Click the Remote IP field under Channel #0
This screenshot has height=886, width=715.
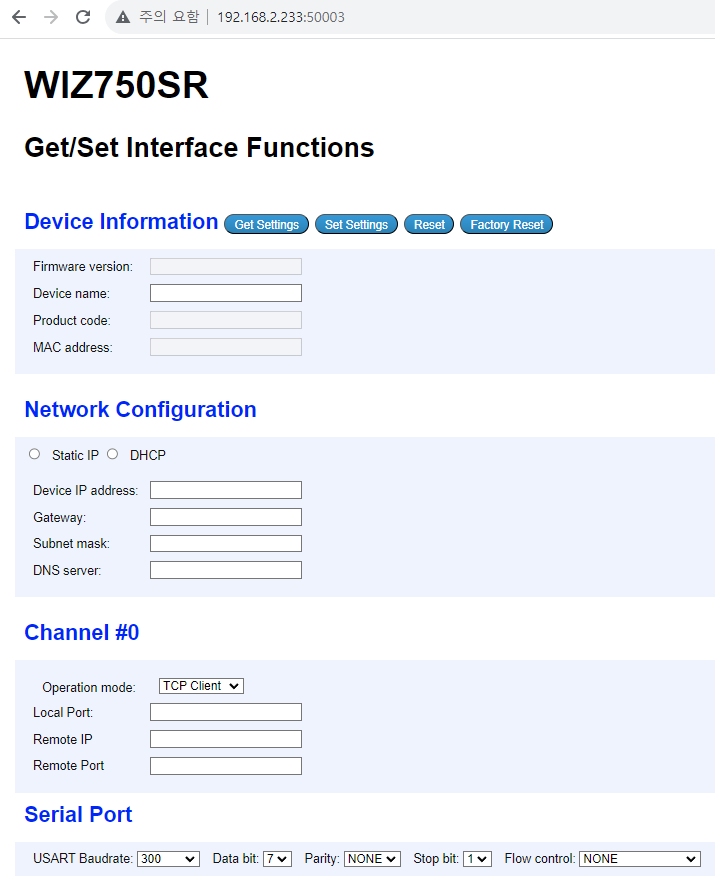225,739
